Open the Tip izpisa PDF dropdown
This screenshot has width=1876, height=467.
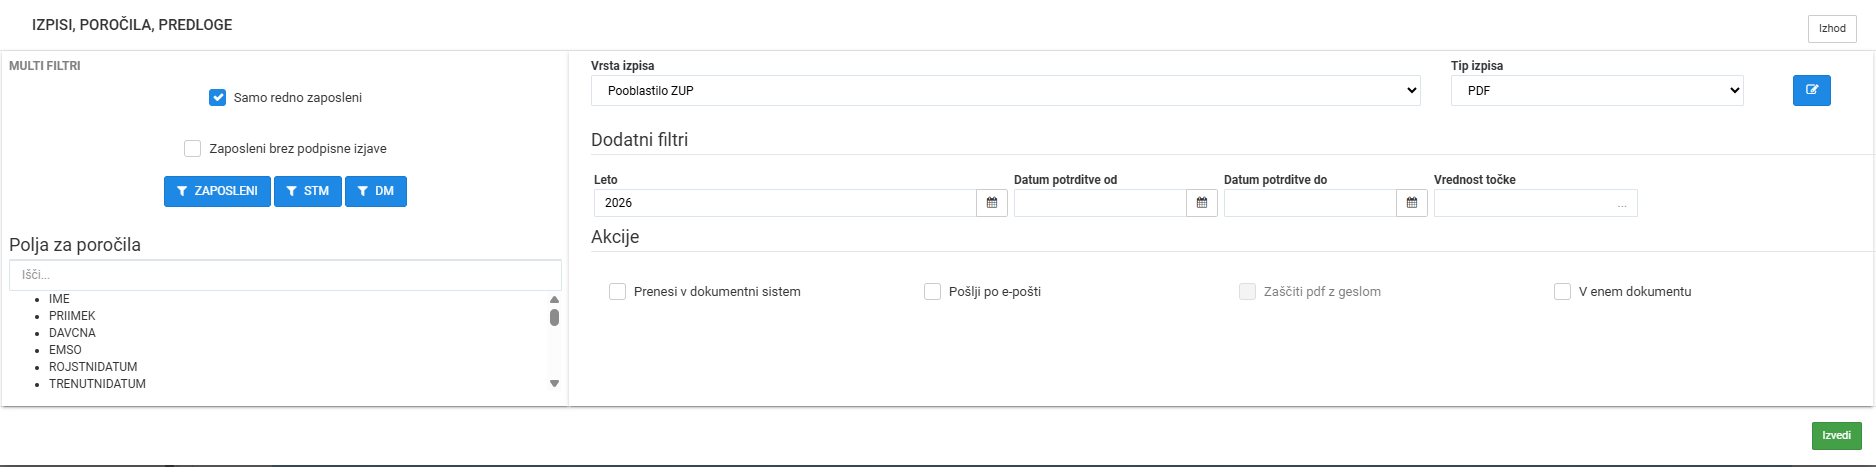point(1597,90)
